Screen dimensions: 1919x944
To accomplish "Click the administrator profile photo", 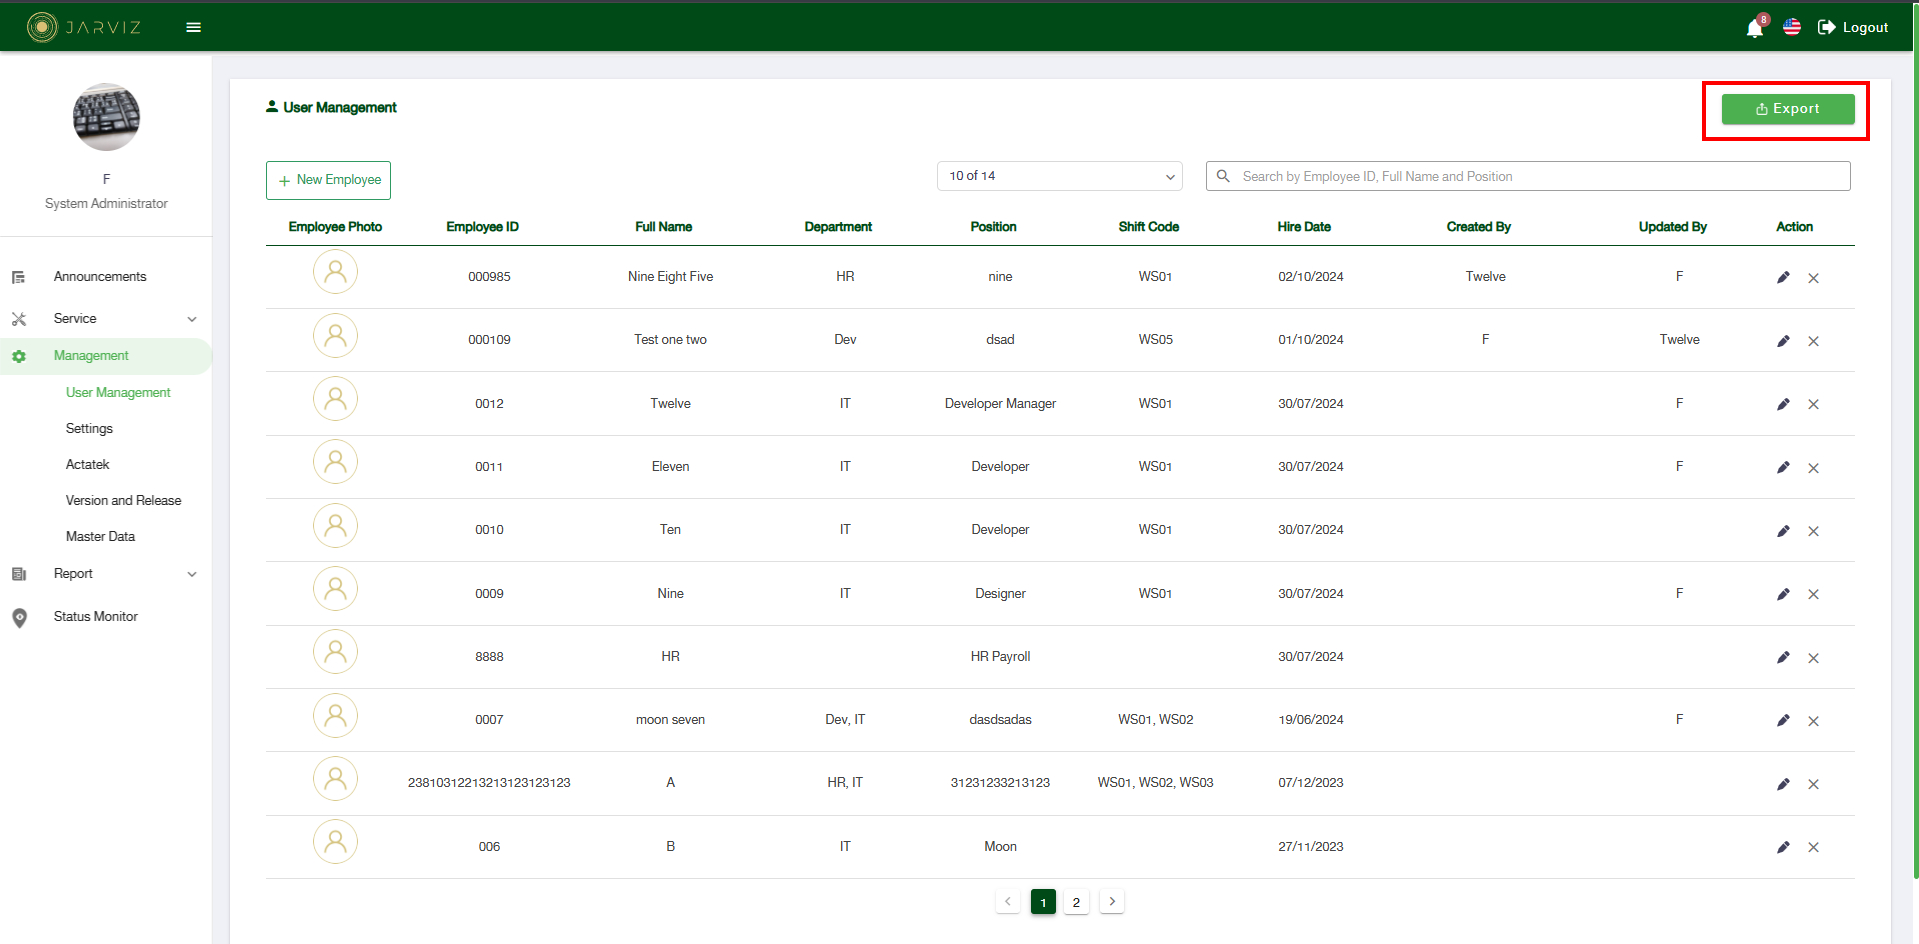I will point(106,118).
